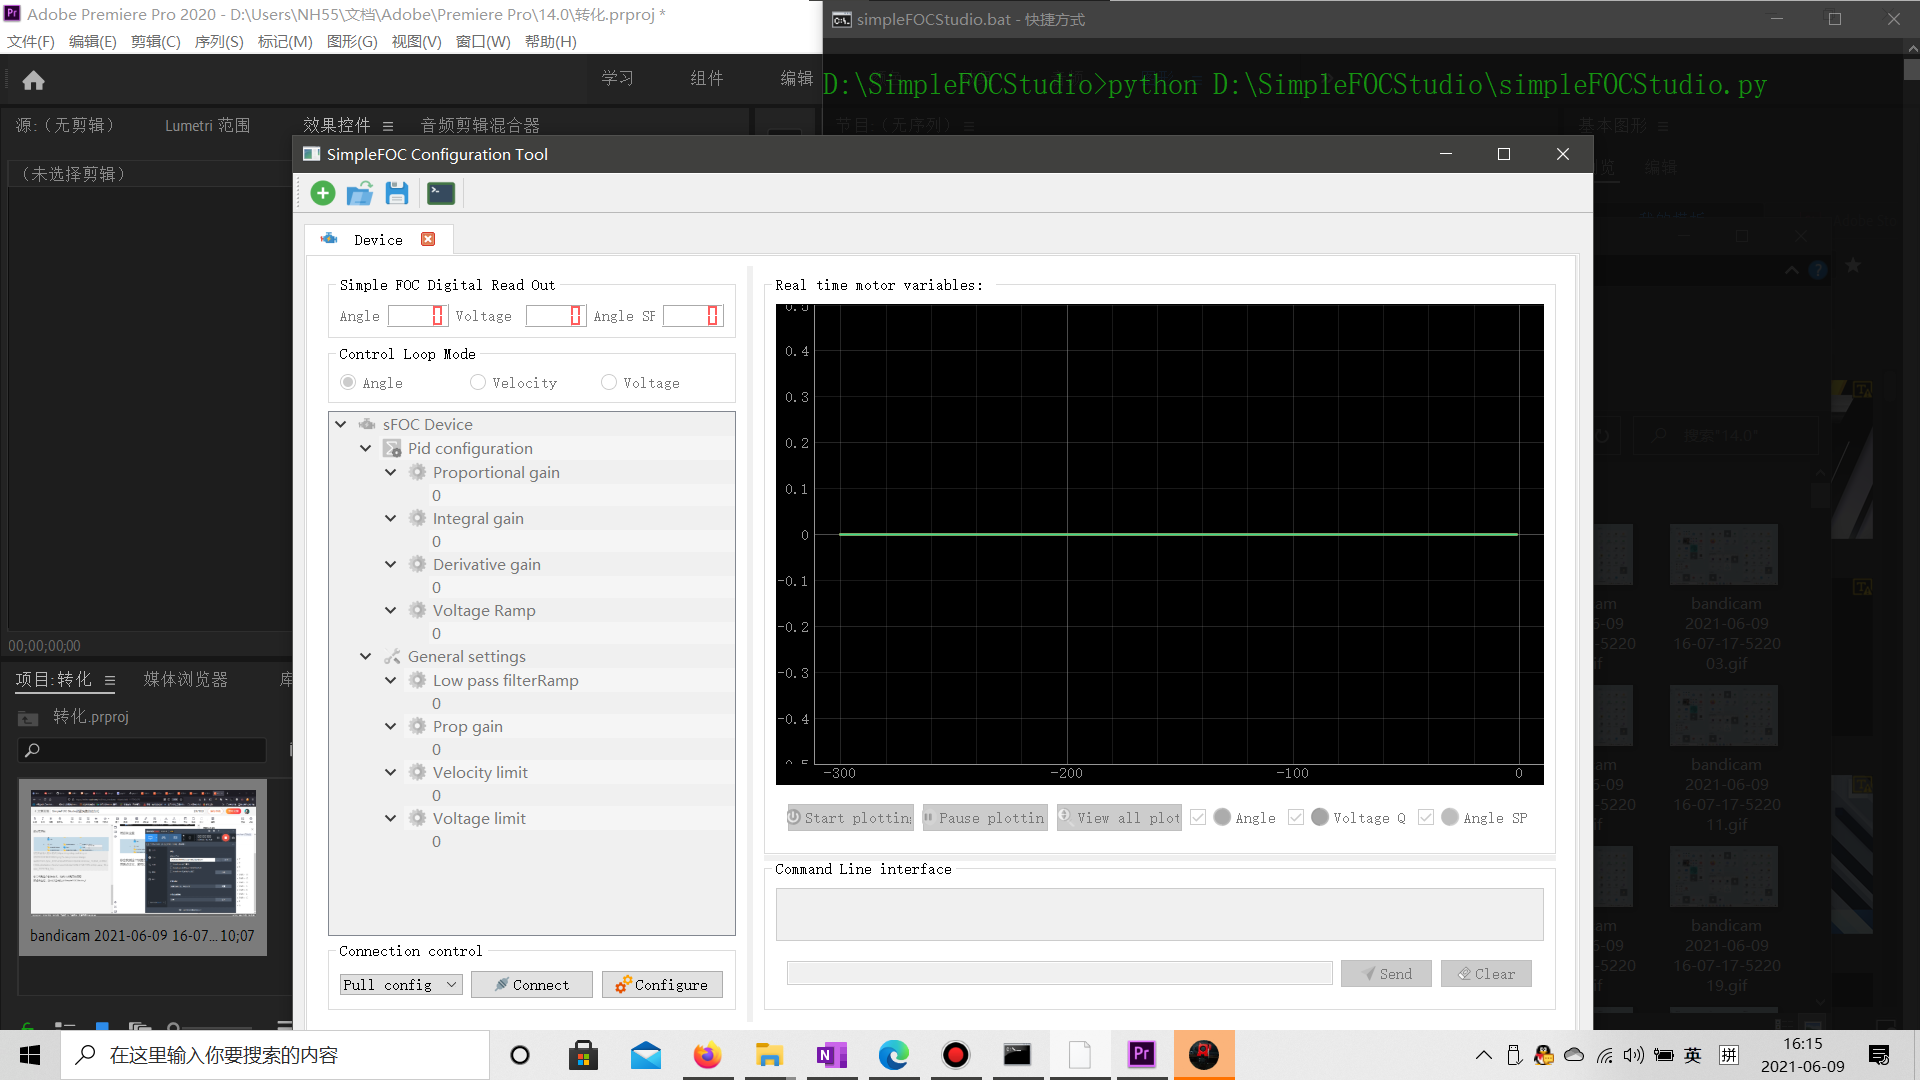Add a new device with the green plus icon
This screenshot has height=1080, width=1920.
pyautogui.click(x=322, y=193)
